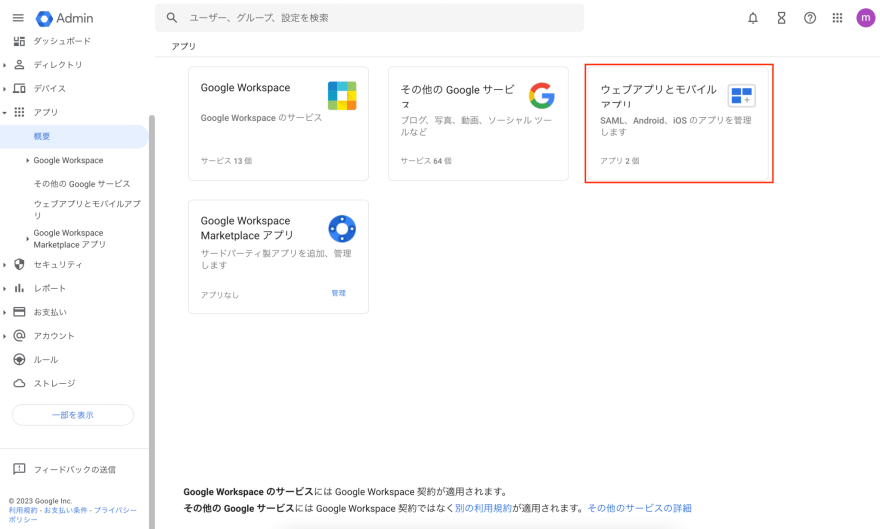Click the dashboard icon in sidebar

coord(19,41)
